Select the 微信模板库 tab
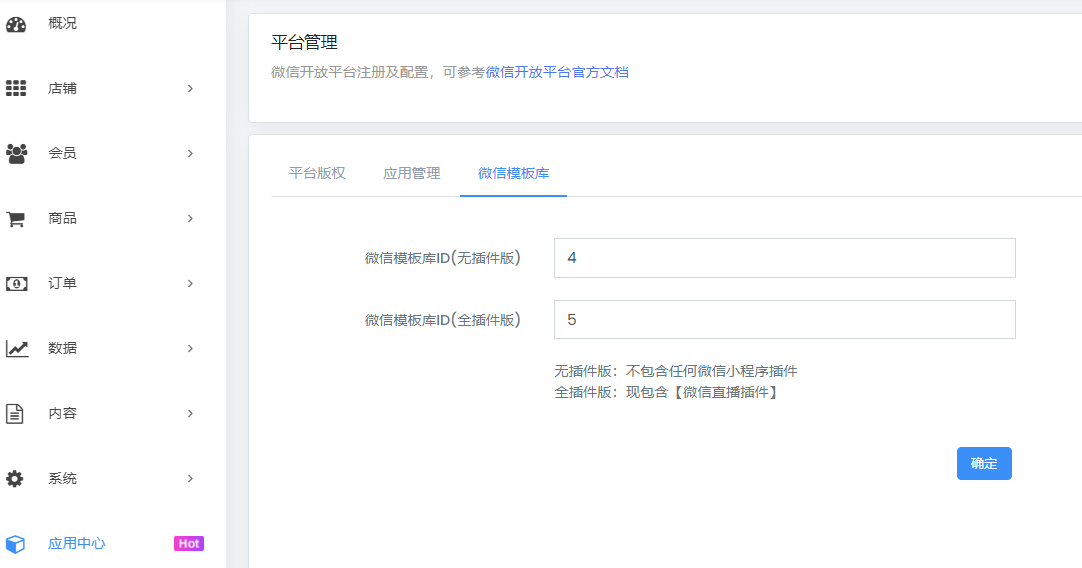The height and width of the screenshot is (568, 1082). (x=513, y=173)
